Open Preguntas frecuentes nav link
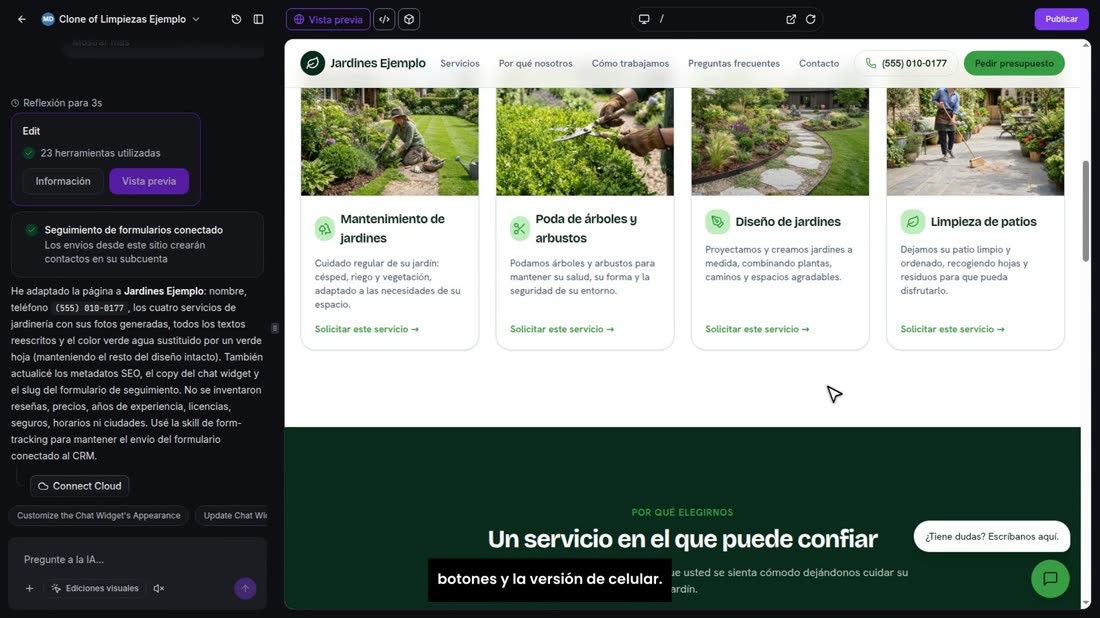This screenshot has height=618, width=1100. point(734,63)
